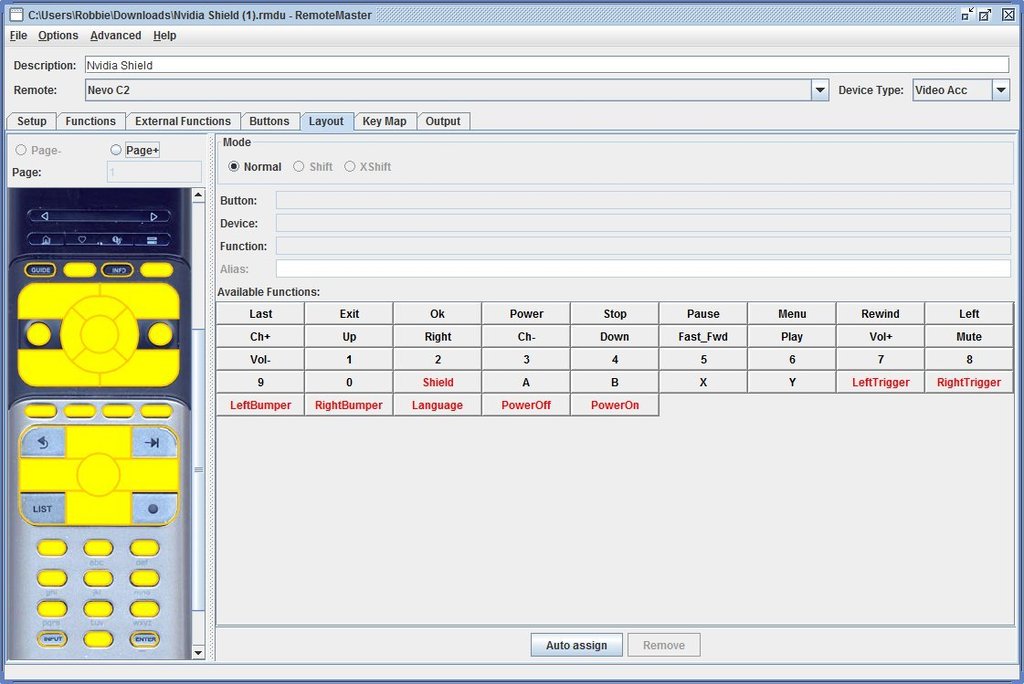
Task: Open the Remote dropdown showing Nevo C2
Action: 820,90
